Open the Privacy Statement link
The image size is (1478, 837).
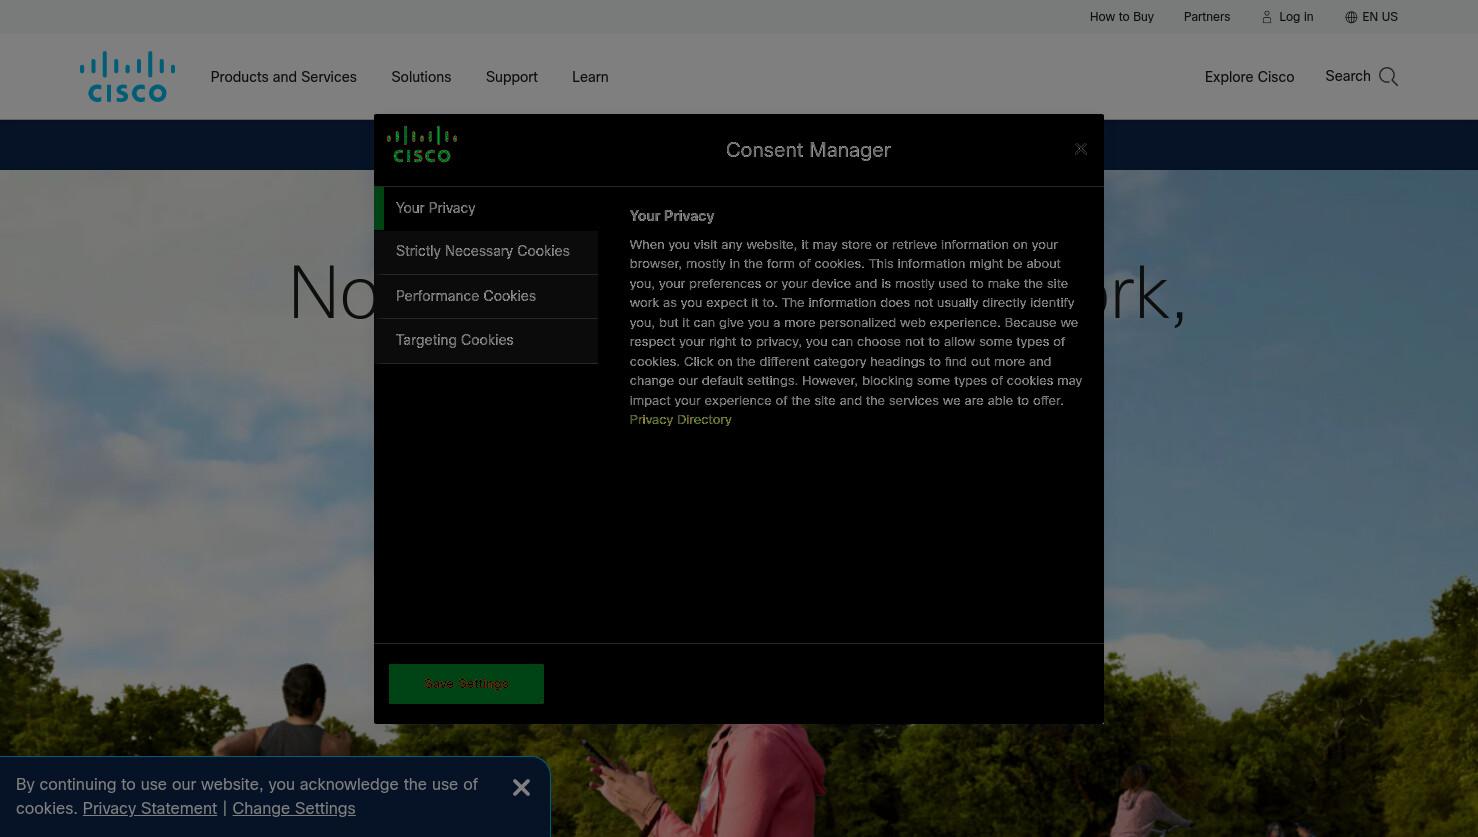pyautogui.click(x=150, y=808)
